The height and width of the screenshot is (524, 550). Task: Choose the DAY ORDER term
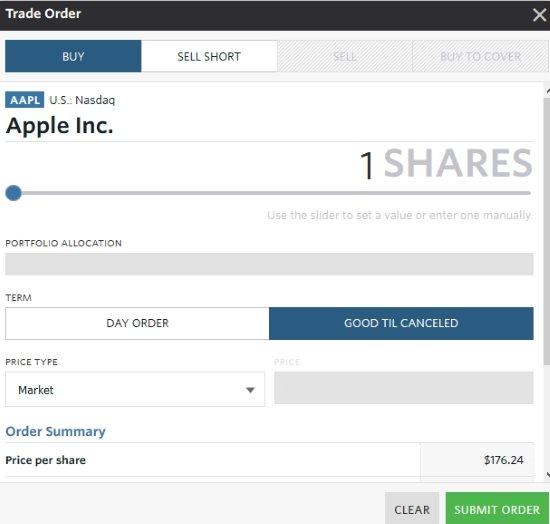[137, 323]
